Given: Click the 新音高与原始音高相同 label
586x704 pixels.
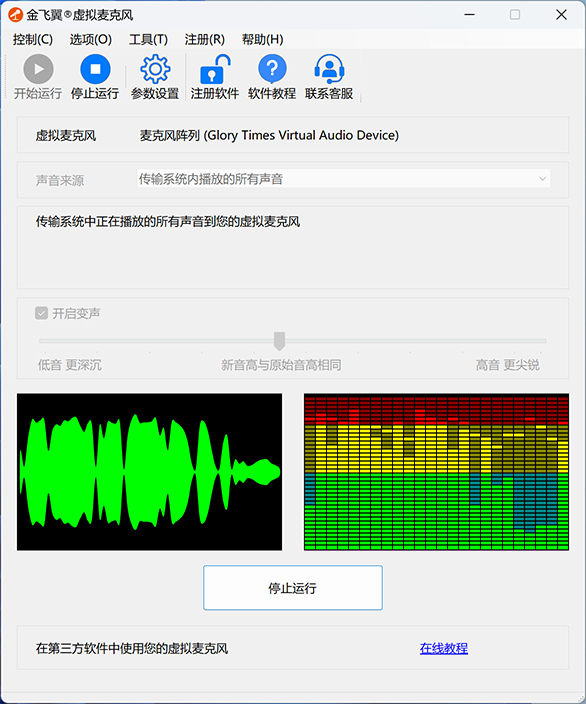Looking at the screenshot, I should click(281, 365).
